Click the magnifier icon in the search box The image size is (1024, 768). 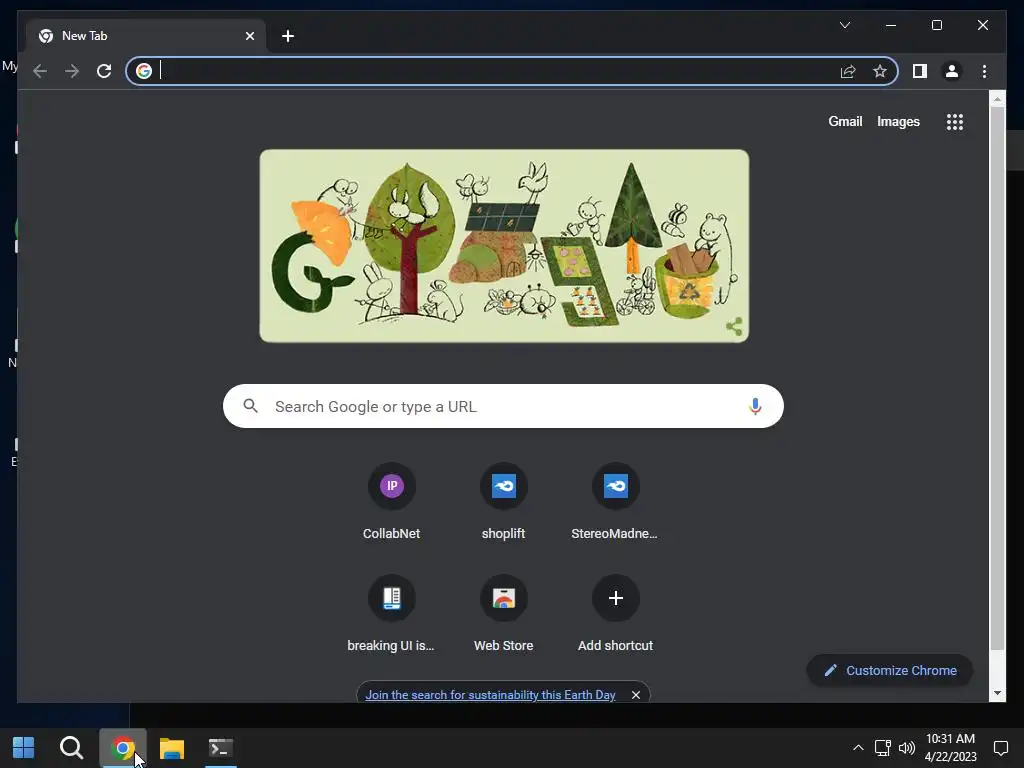[251, 406]
